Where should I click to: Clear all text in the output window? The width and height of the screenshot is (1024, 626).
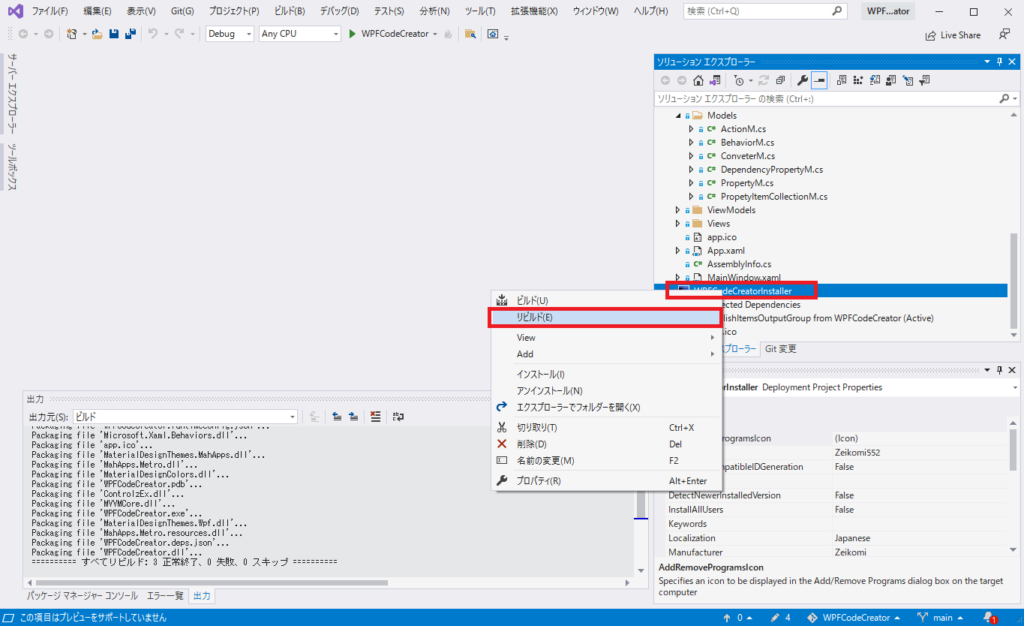click(x=376, y=416)
